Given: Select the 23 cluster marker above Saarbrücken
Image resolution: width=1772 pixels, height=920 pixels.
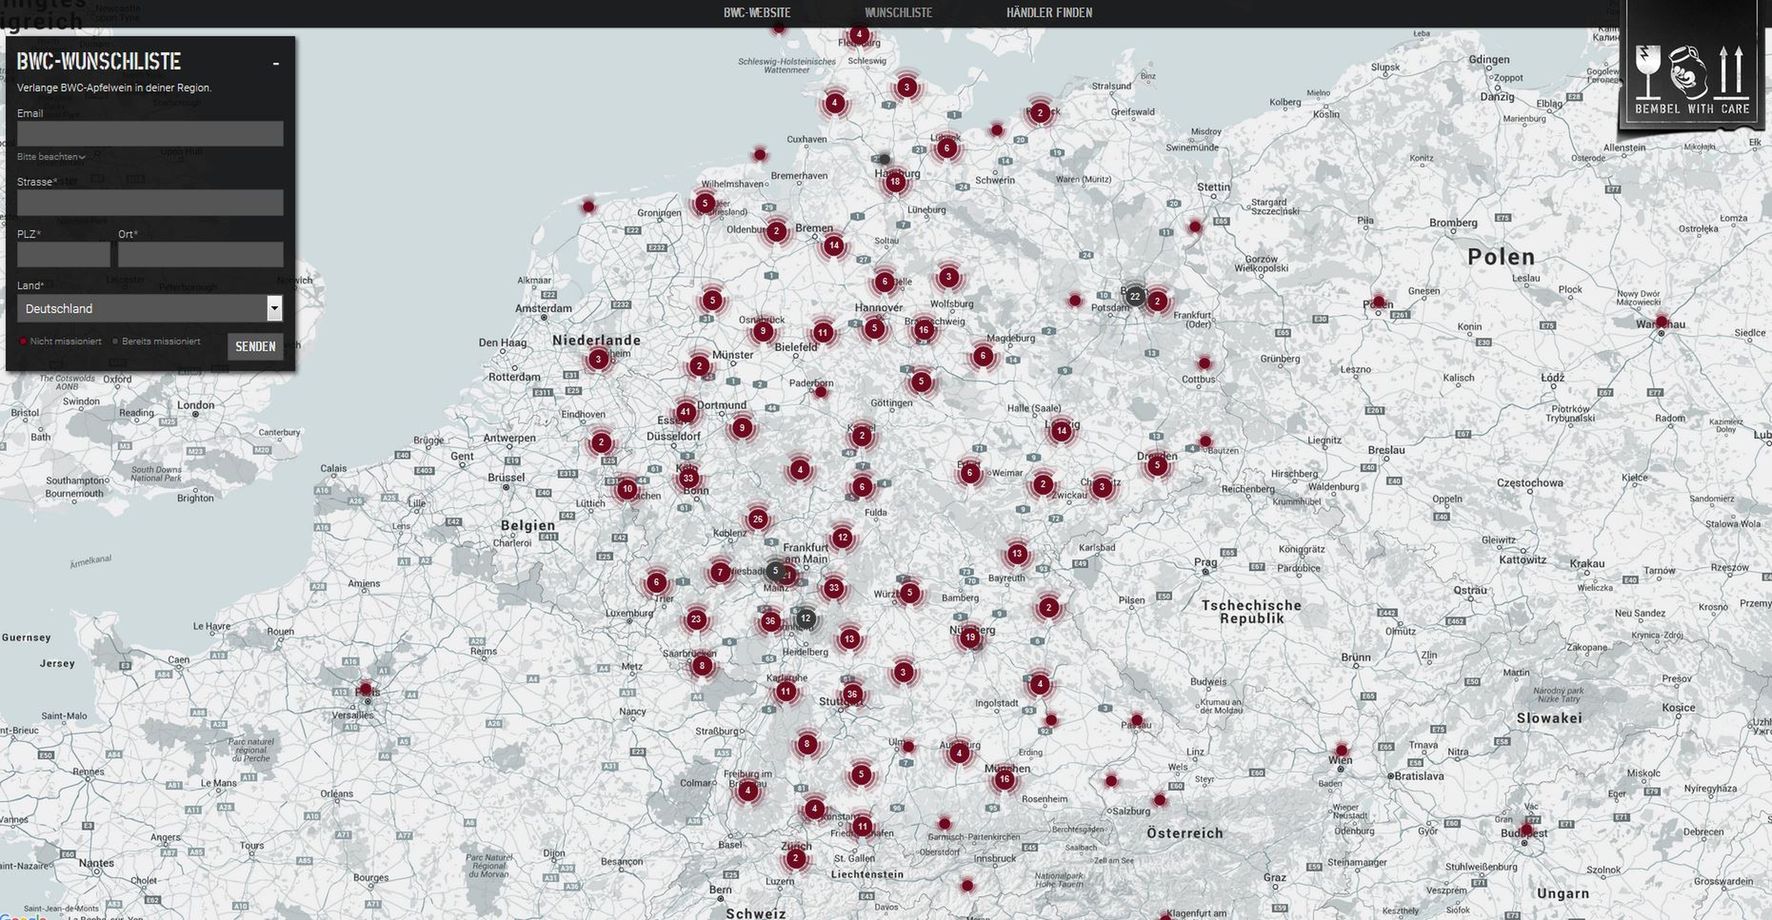Looking at the screenshot, I should (x=696, y=619).
